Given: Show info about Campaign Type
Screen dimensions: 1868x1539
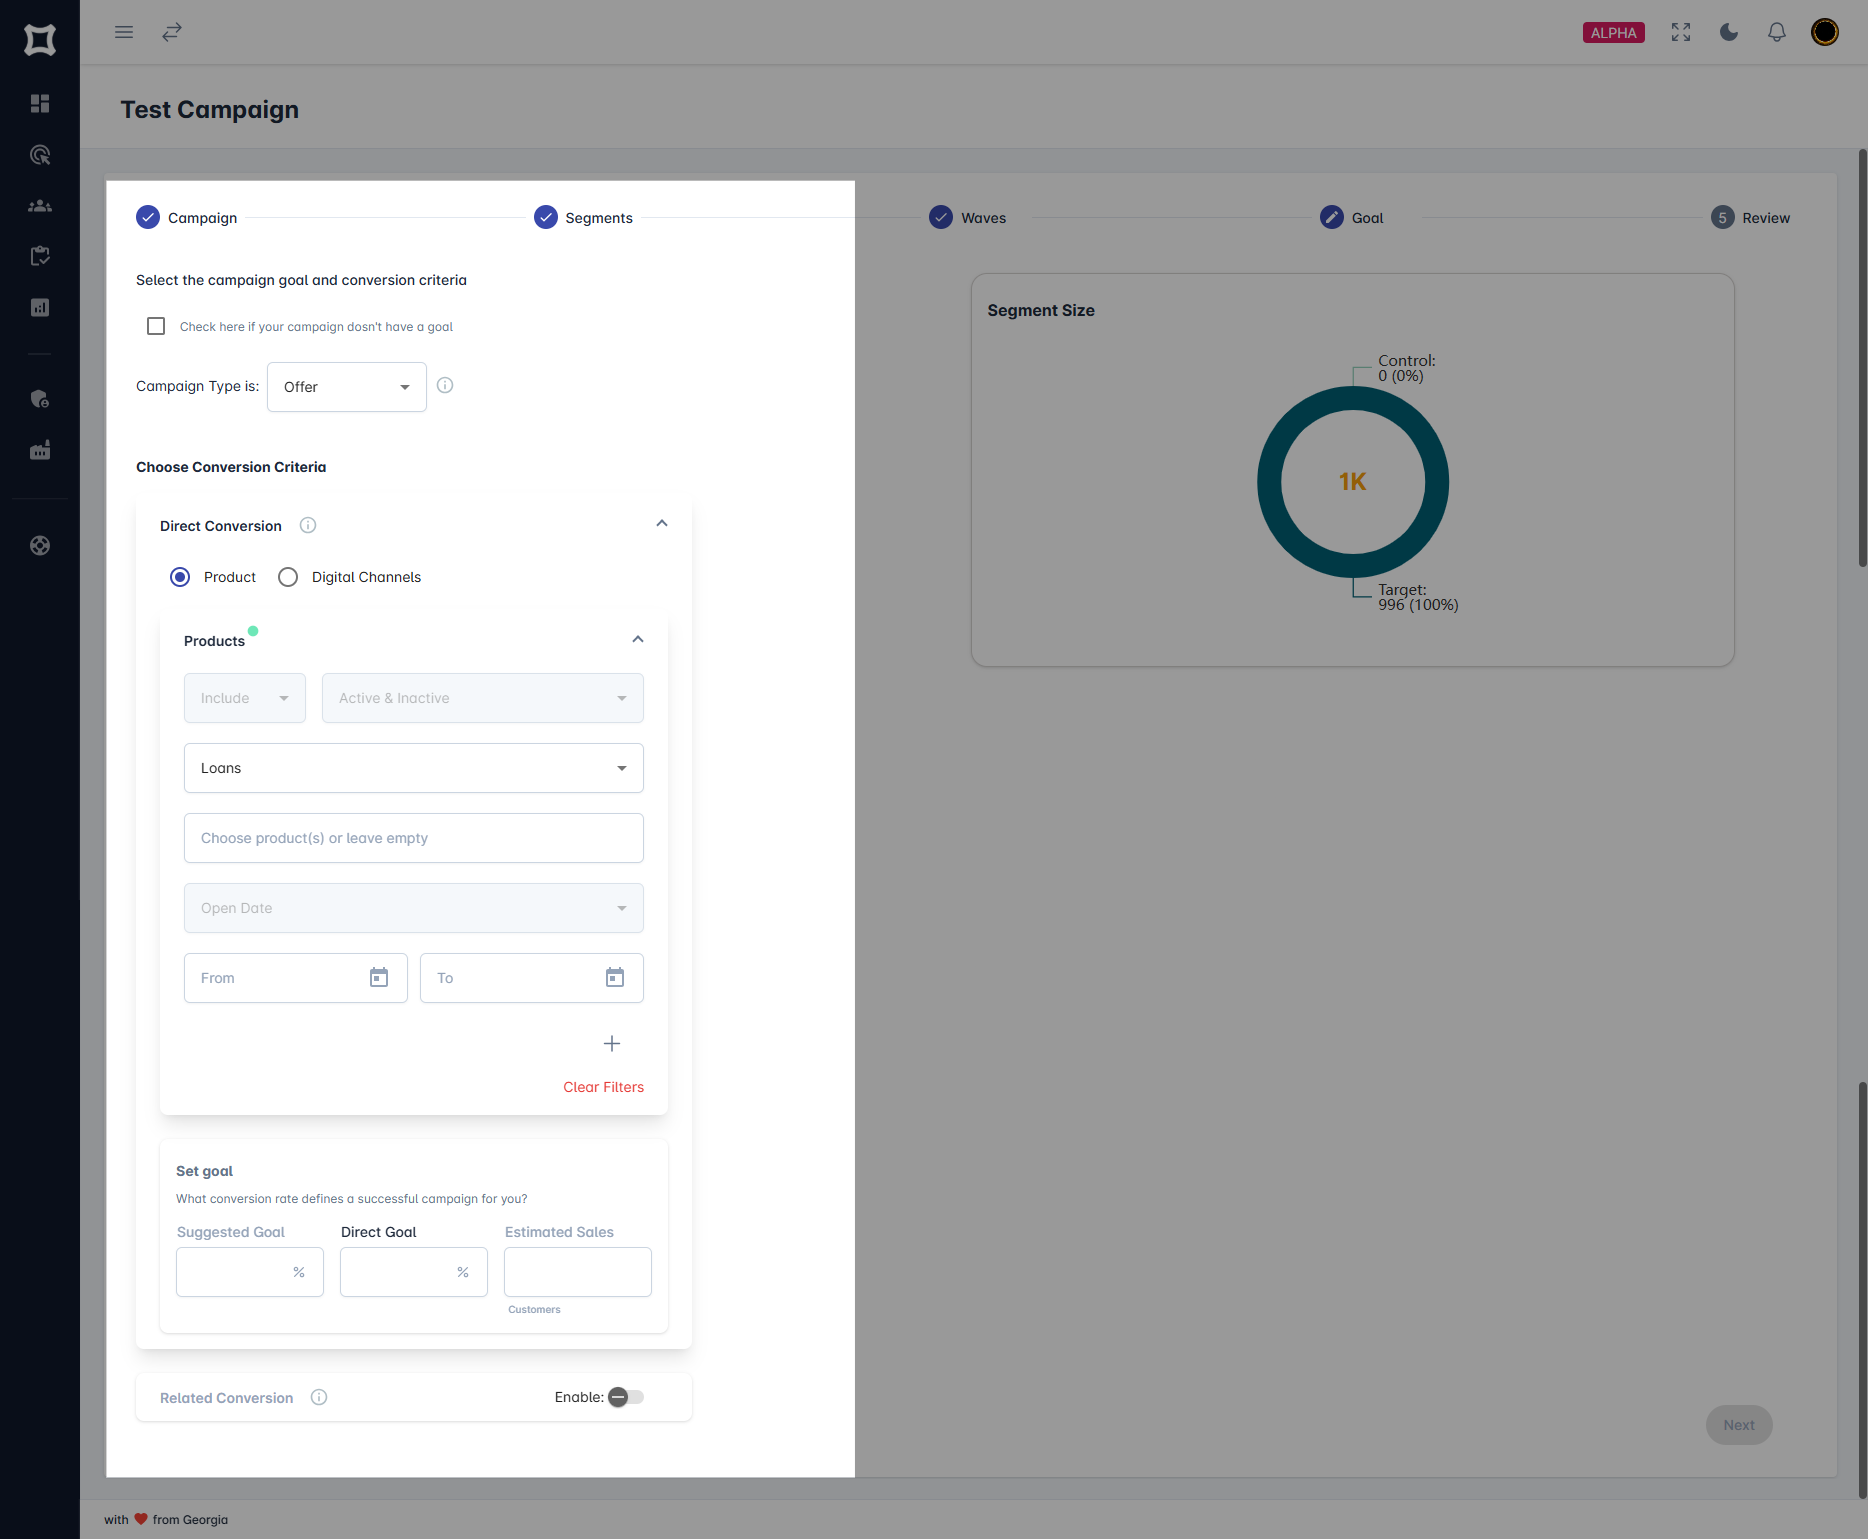Looking at the screenshot, I should coord(445,385).
